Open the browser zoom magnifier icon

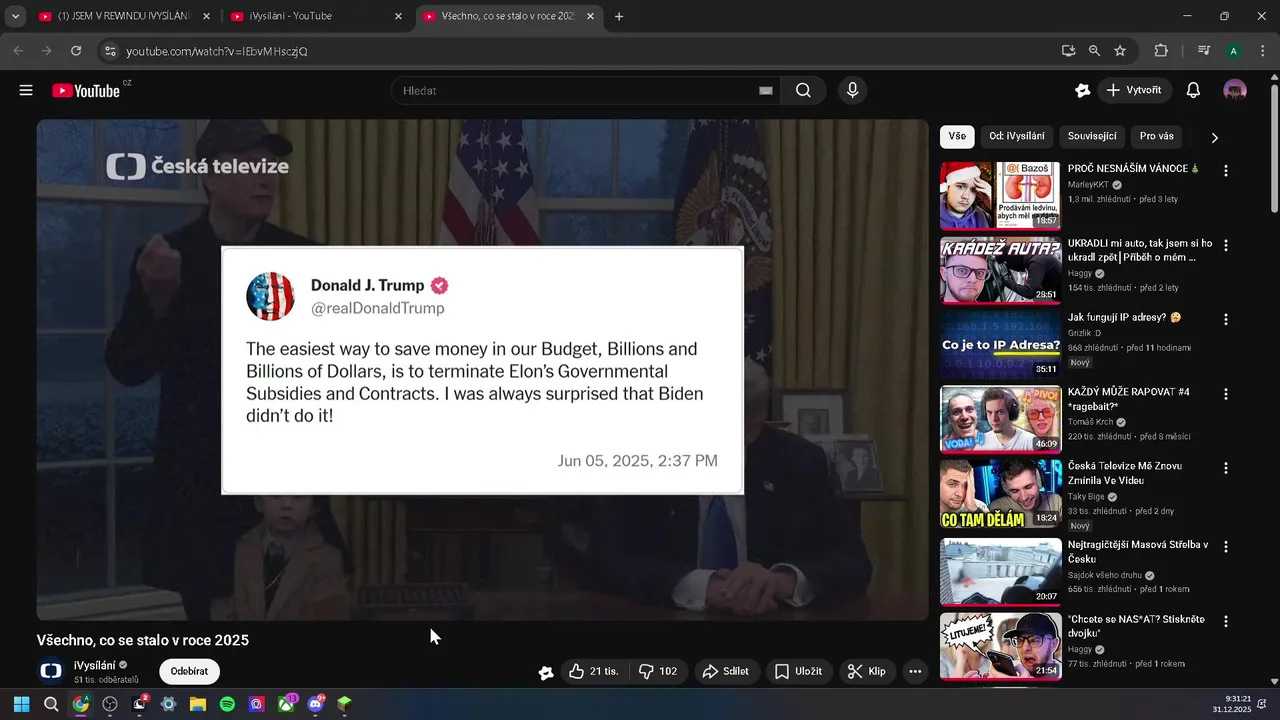coord(1094,51)
